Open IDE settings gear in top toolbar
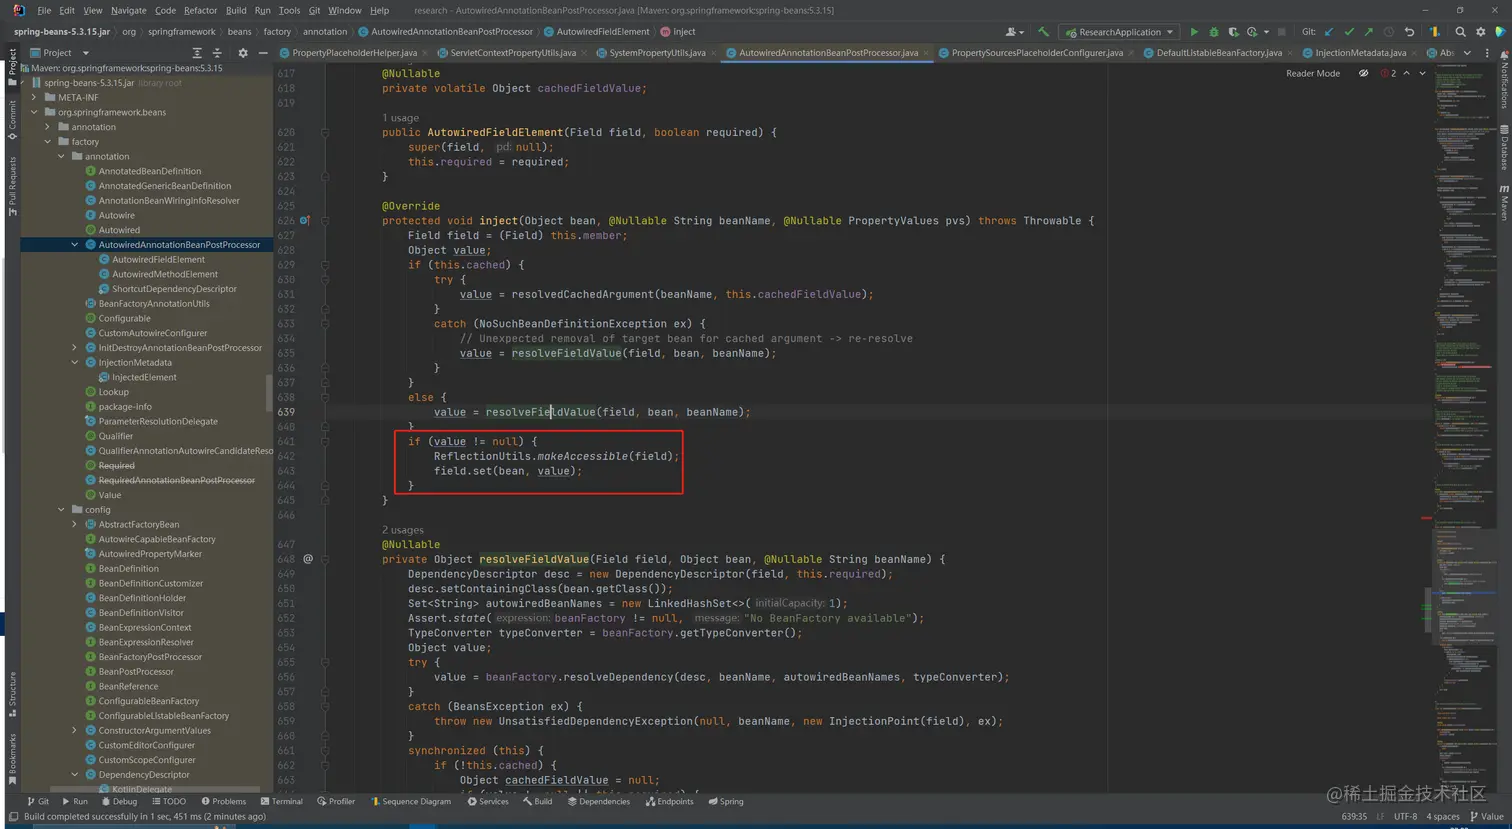Image resolution: width=1512 pixels, height=829 pixels. (1481, 32)
